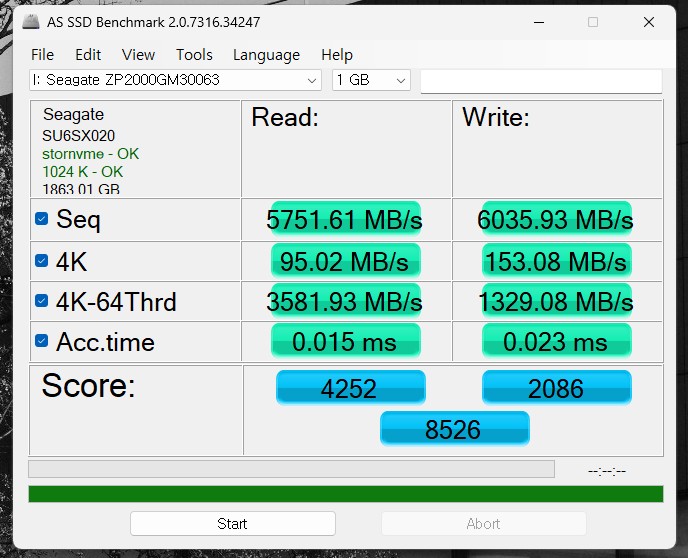This screenshot has width=688, height=558.
Task: Click the --:--:-- elapsed time display
Action: [x=607, y=471]
